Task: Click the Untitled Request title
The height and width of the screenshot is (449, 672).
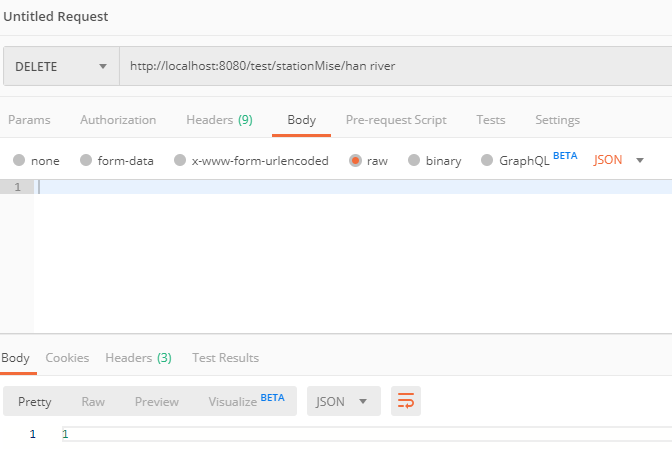Action: click(56, 17)
